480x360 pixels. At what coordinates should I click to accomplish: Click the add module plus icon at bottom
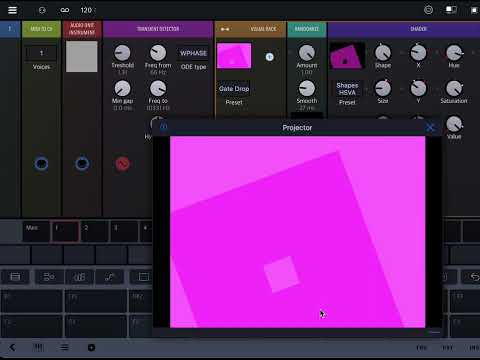click(x=91, y=348)
